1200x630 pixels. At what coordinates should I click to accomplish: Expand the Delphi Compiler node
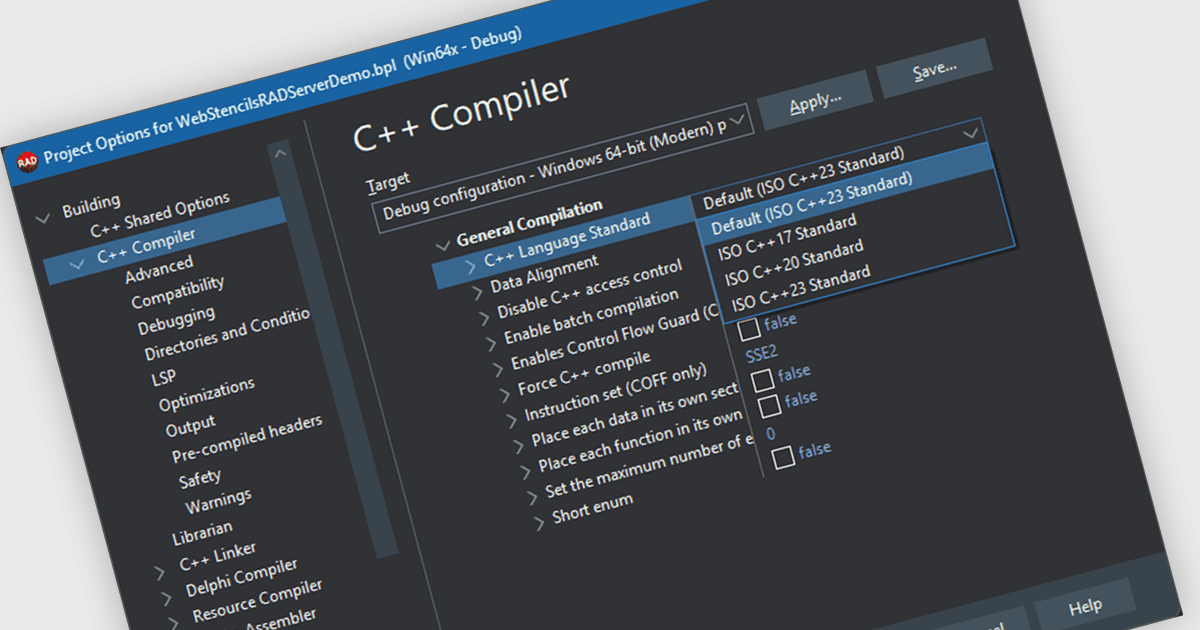point(167,598)
